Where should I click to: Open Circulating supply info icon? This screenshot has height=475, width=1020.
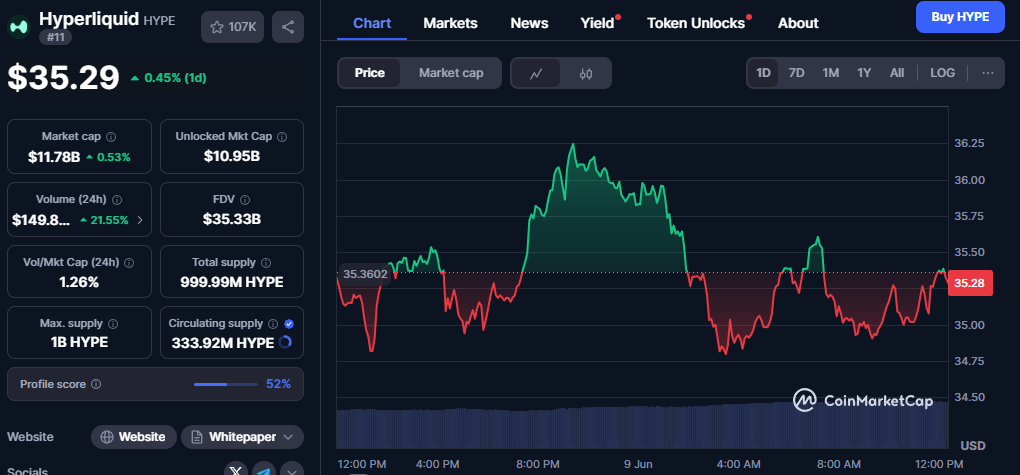pos(273,323)
